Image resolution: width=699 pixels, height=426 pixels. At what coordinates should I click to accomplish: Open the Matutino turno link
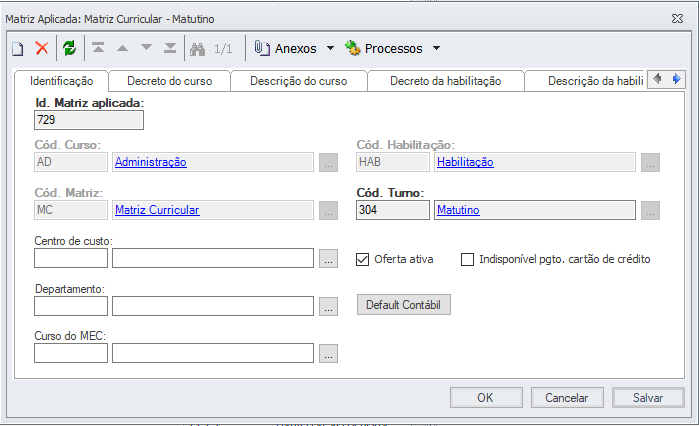click(x=458, y=210)
